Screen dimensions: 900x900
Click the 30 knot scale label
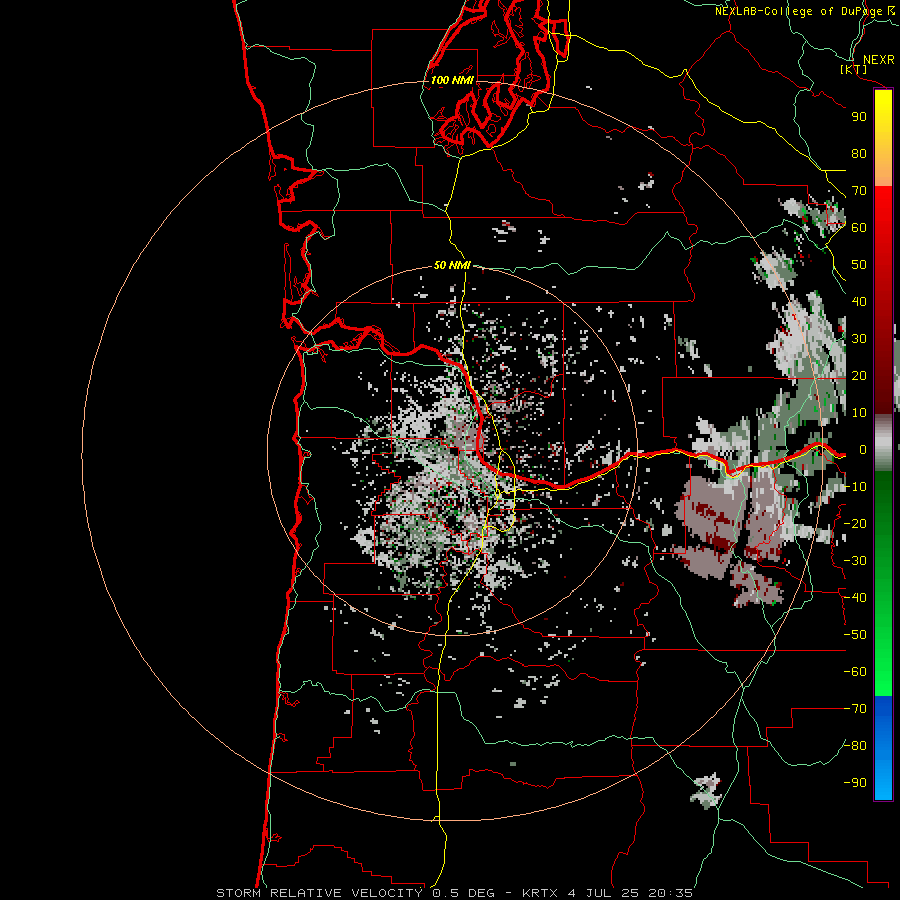coord(859,339)
